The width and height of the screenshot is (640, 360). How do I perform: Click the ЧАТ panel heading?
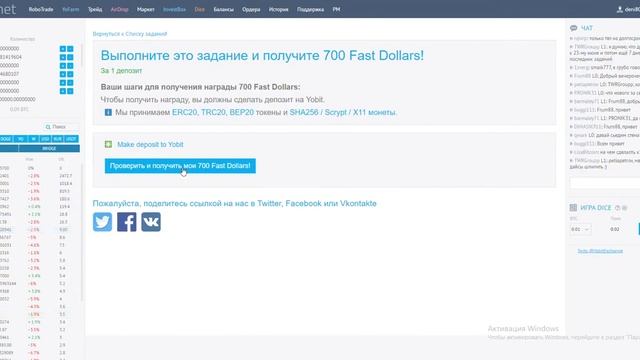click(x=587, y=28)
